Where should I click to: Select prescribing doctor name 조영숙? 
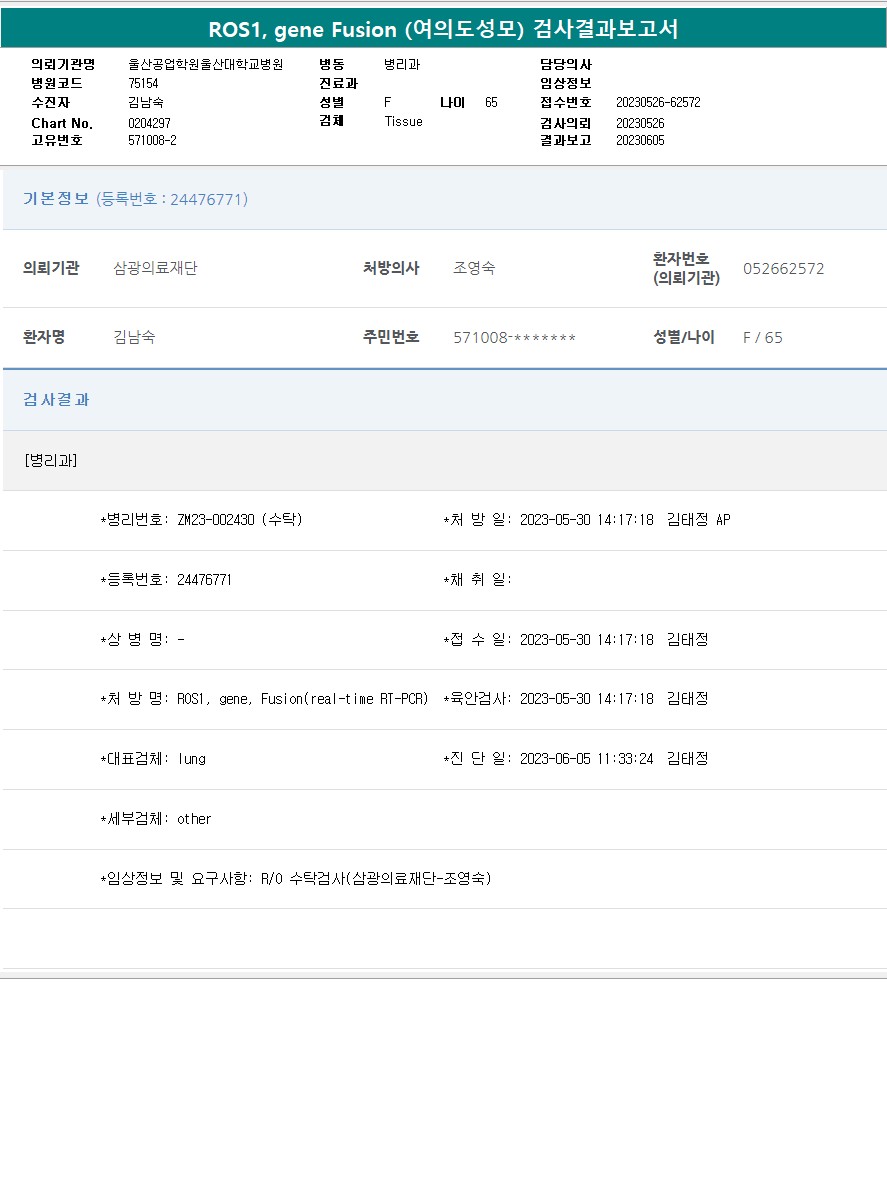point(474,268)
